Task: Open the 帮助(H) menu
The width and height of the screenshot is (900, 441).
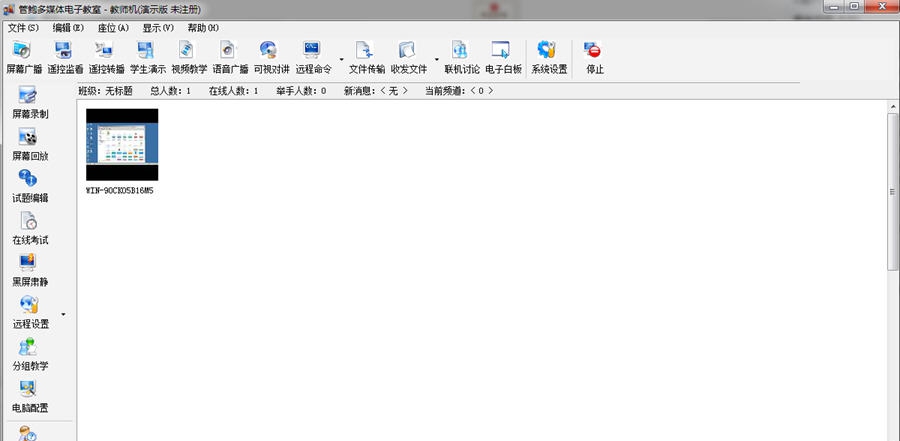Action: [203, 28]
